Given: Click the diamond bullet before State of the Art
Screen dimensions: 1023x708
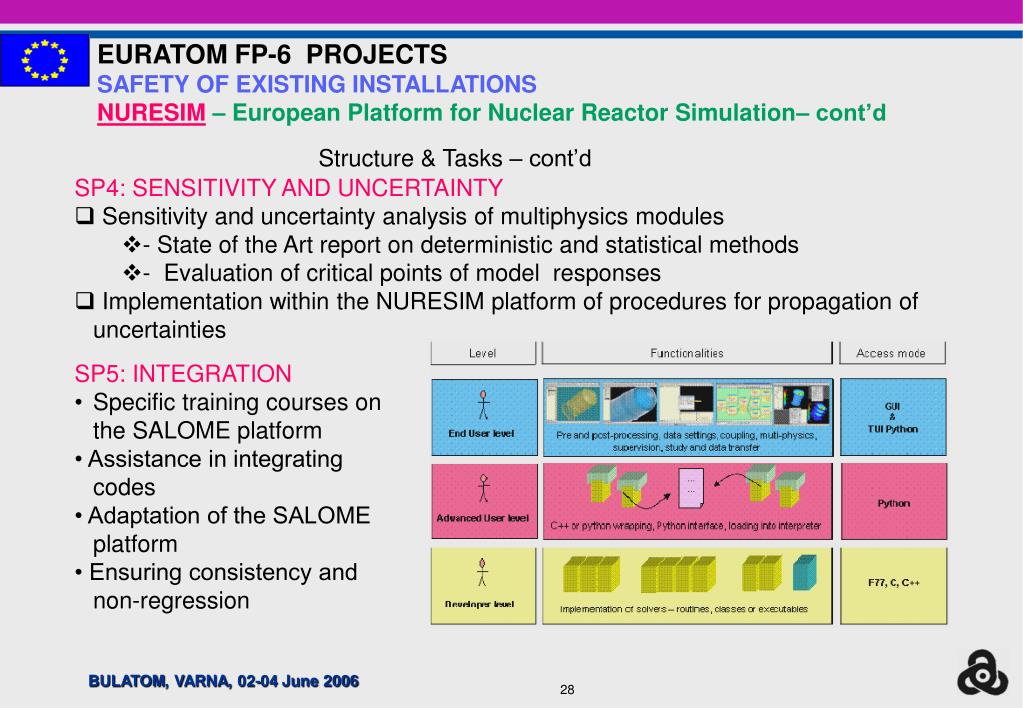Looking at the screenshot, I should click(x=132, y=245).
